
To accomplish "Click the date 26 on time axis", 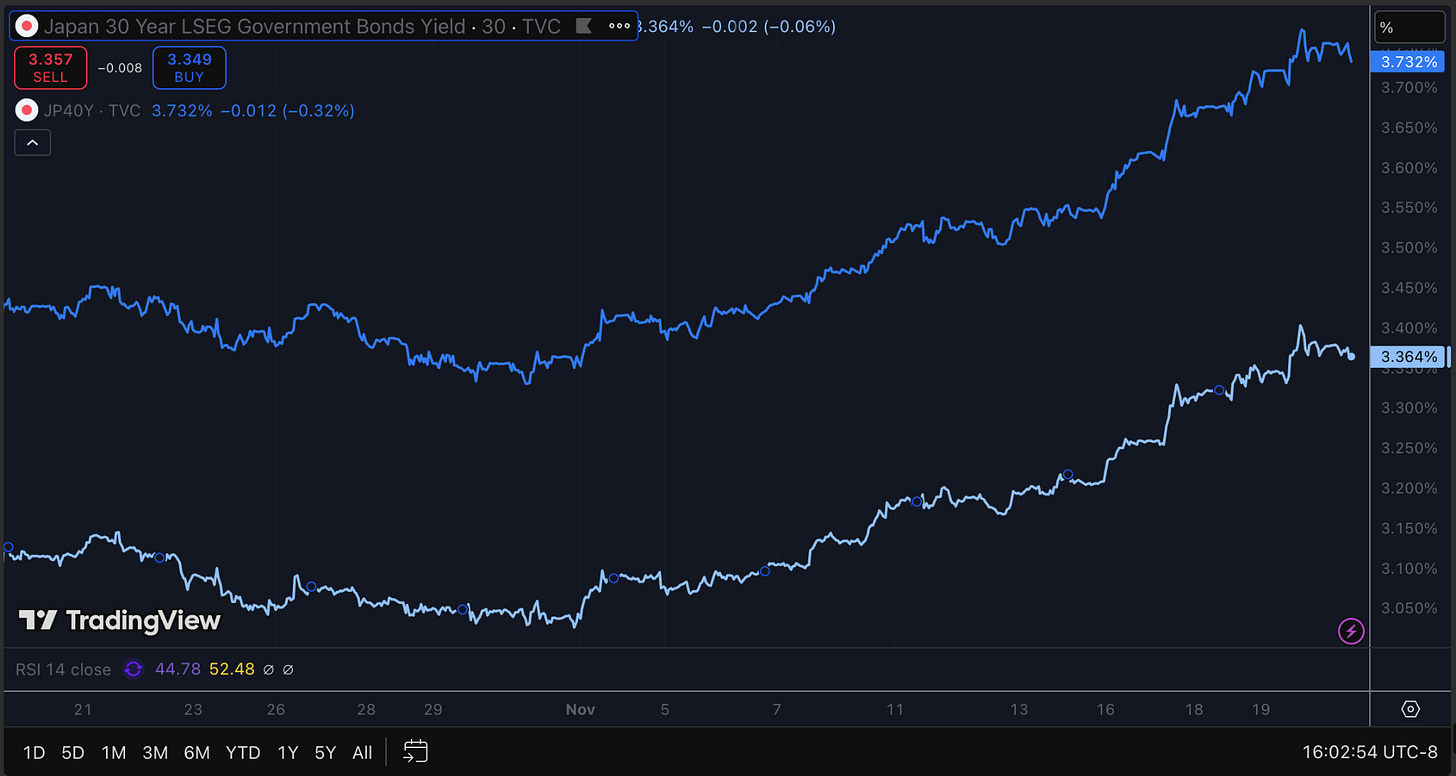I will [x=276, y=709].
